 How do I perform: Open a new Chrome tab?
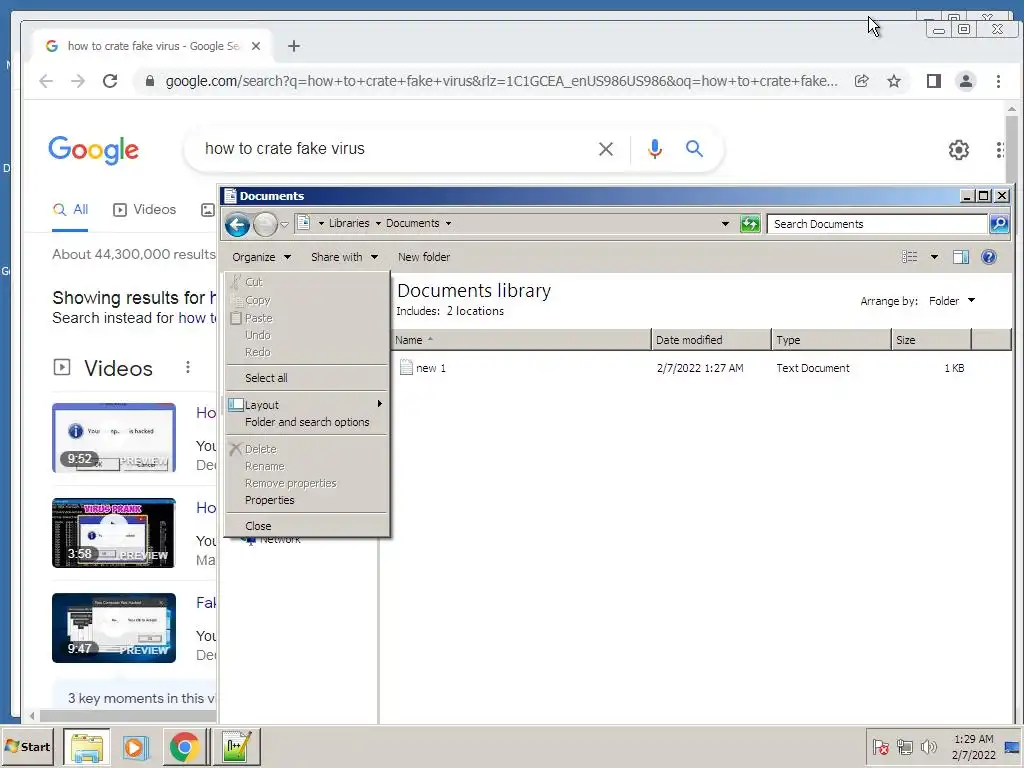click(294, 46)
